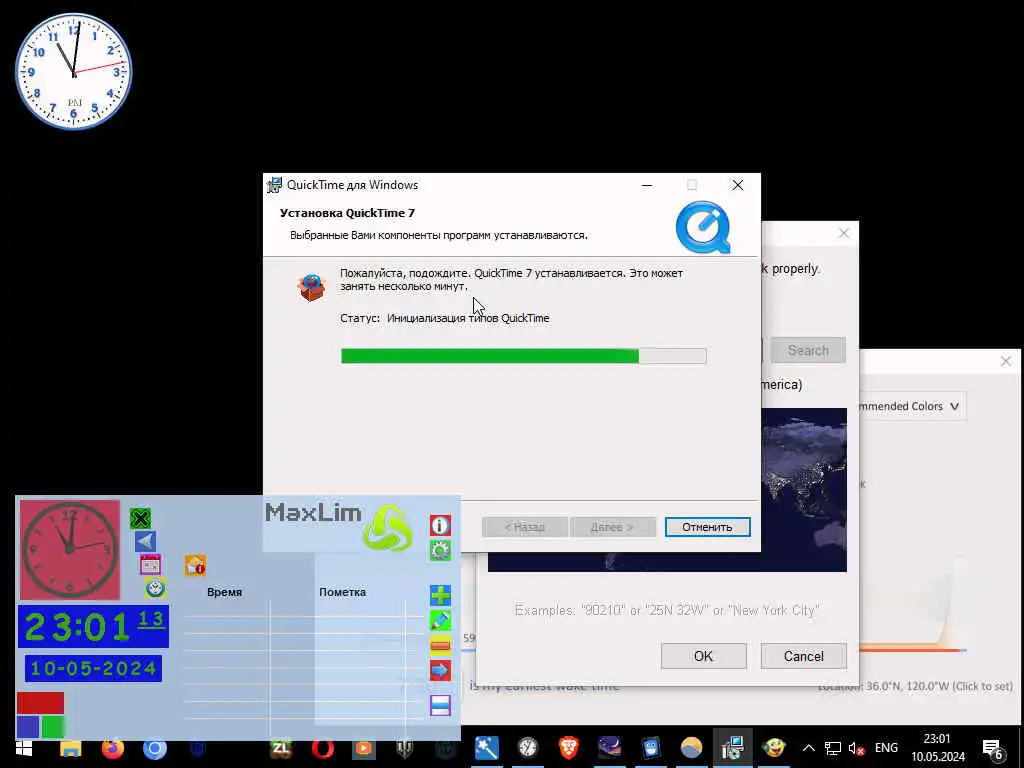Open the magic wand app on taskbar
1024x768 pixels.
coord(487,747)
